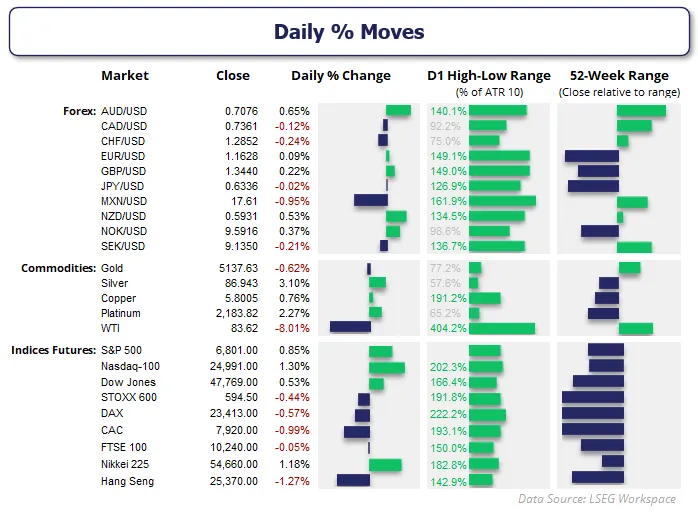Viewport: 698px width, 513px height.
Task: Select the Nasdaq-100 green change bar
Action: point(387,367)
